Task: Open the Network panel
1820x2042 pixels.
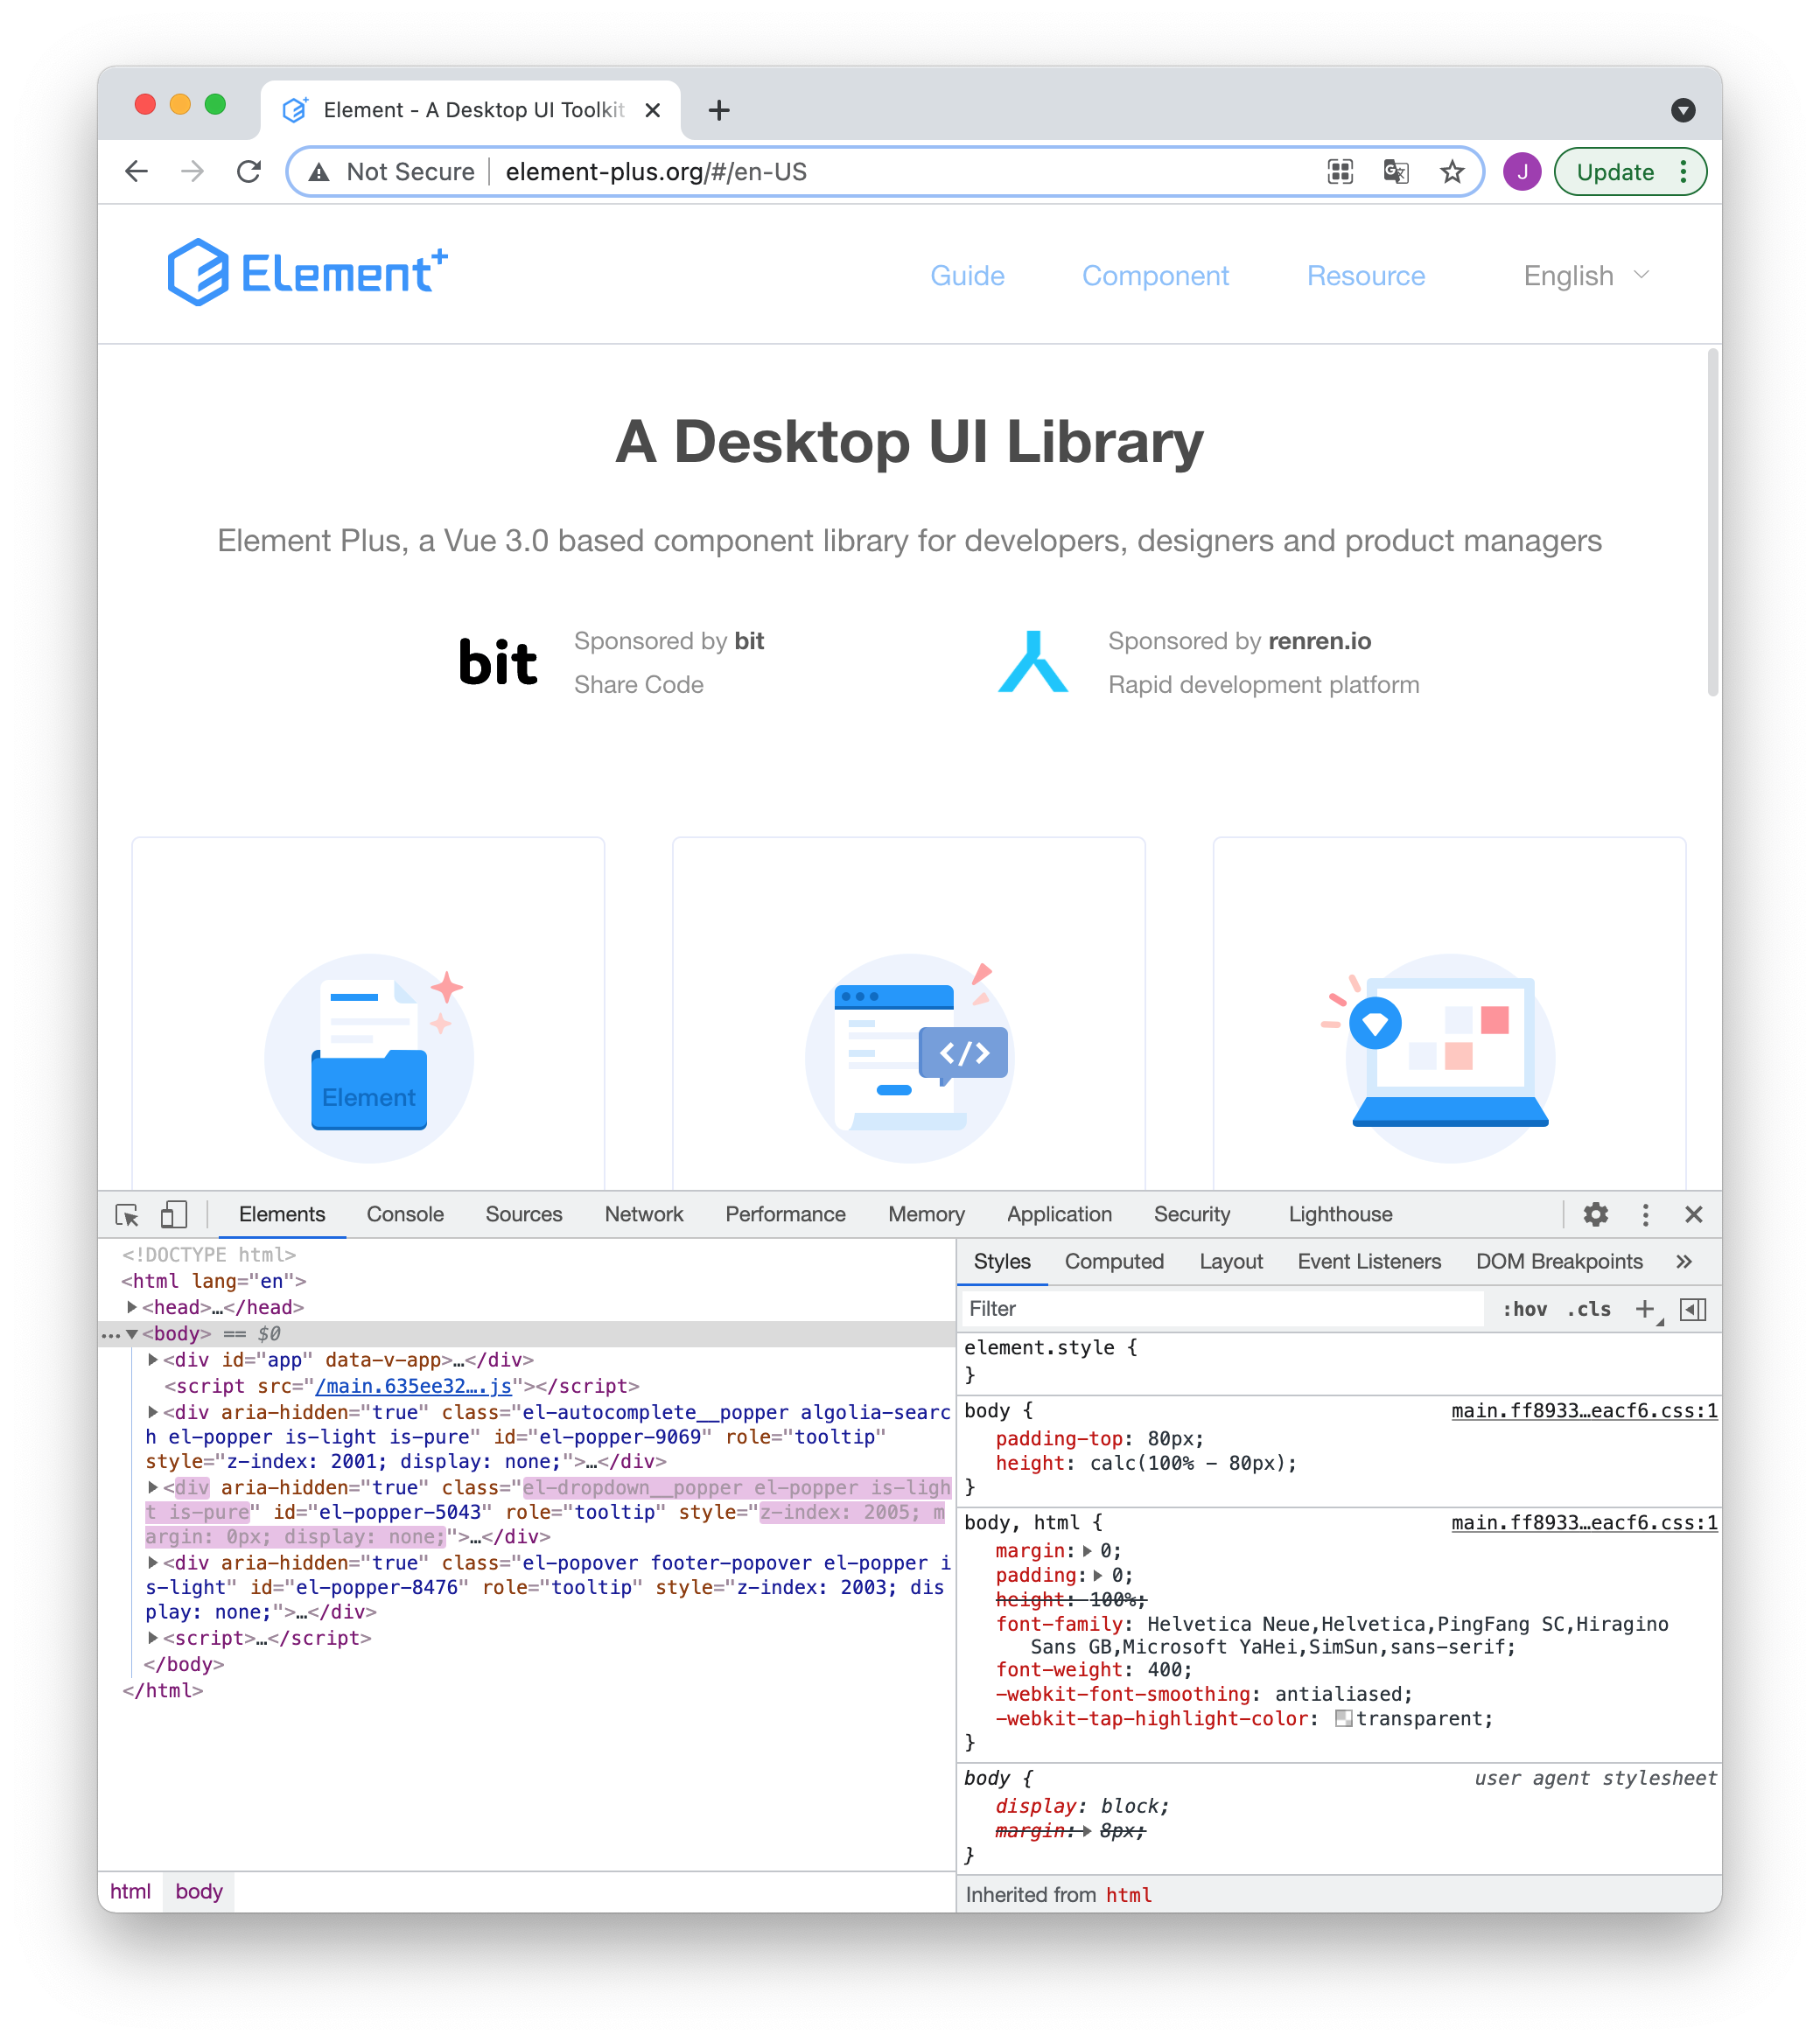Action: 643,1215
